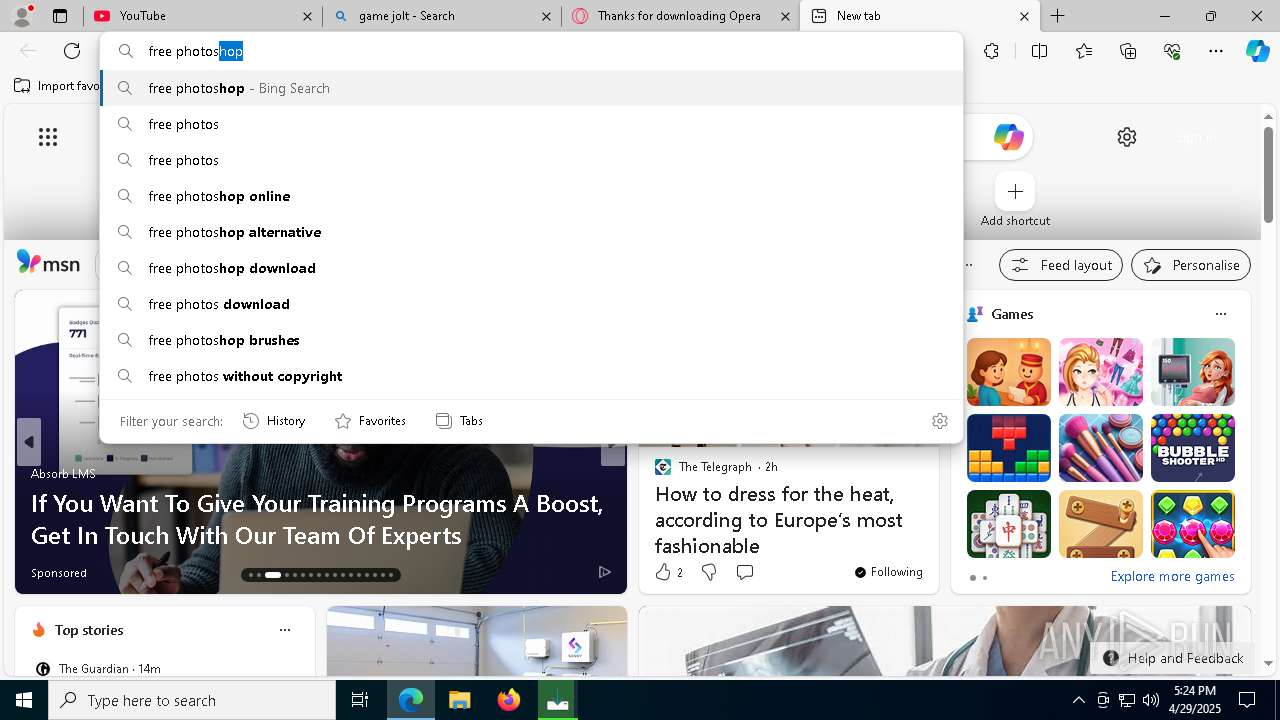
Task: Open page settings gear icon
Action: (x=1127, y=137)
